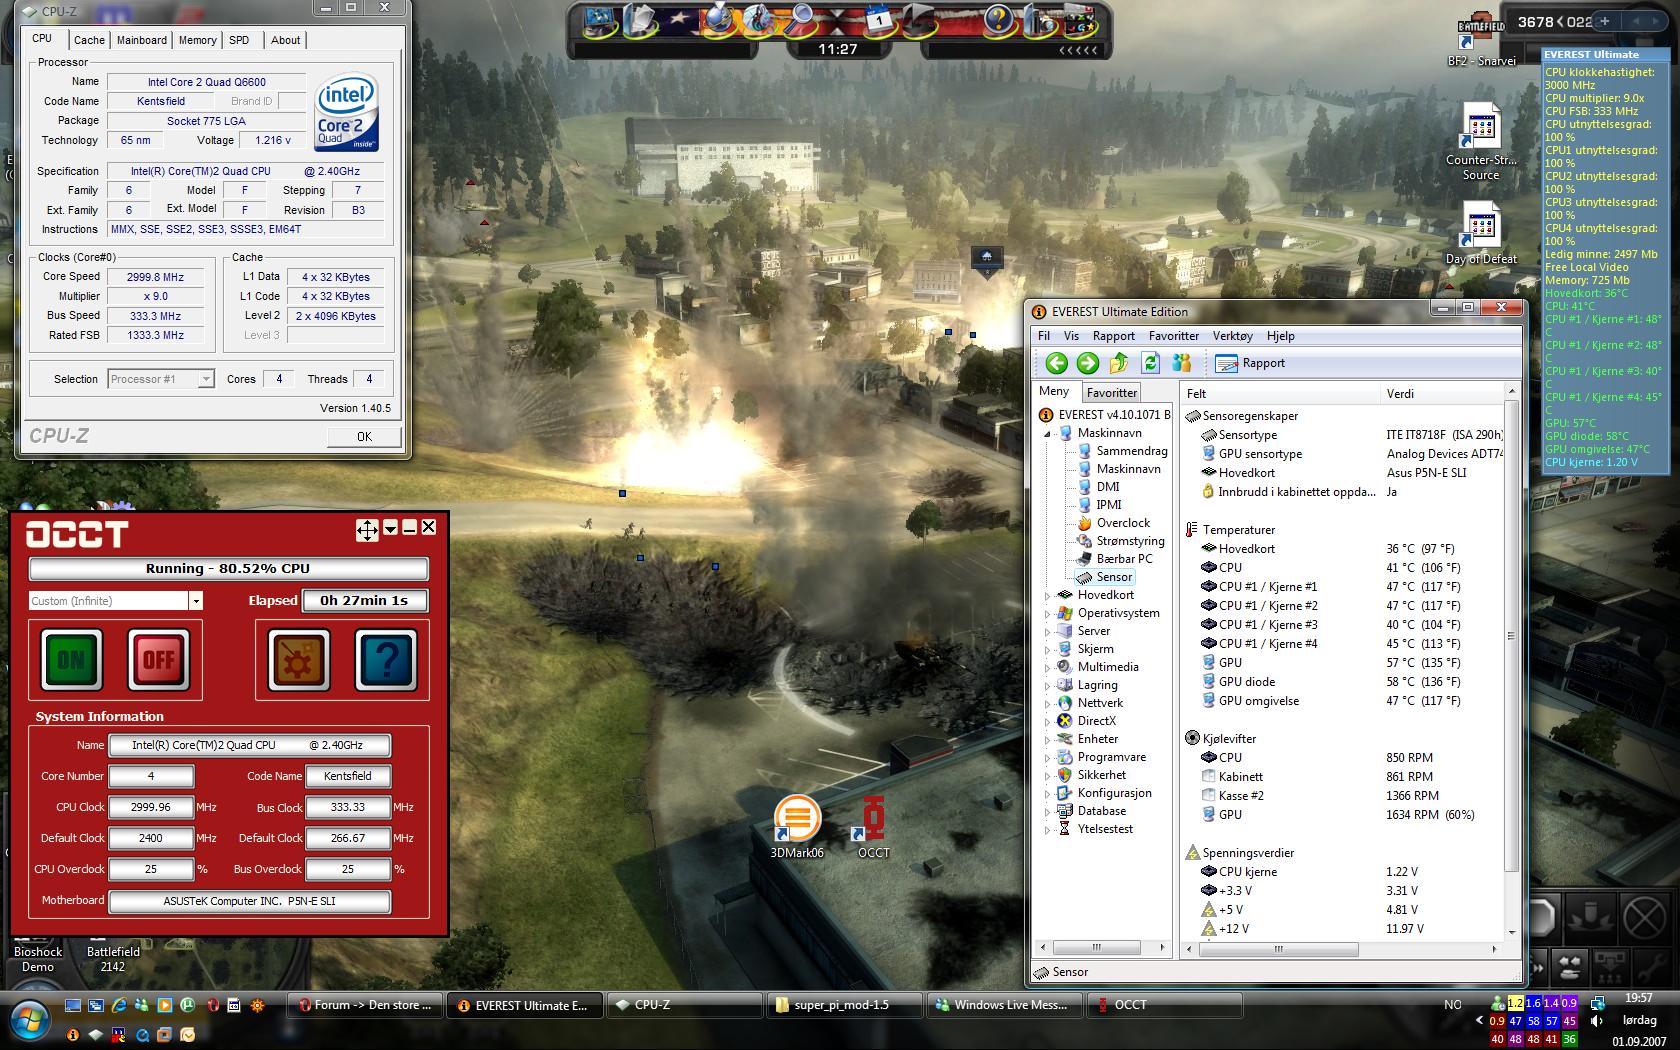Image resolution: width=1680 pixels, height=1050 pixels.
Task: Open the Day of Defeat desktop shortcut
Action: point(1481,233)
